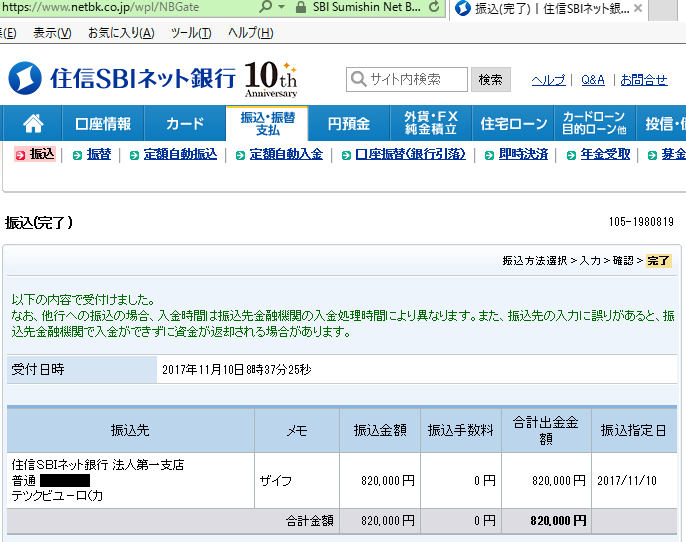Close the 振込(完了) browser tab
686x542 pixels.
coord(638,8)
